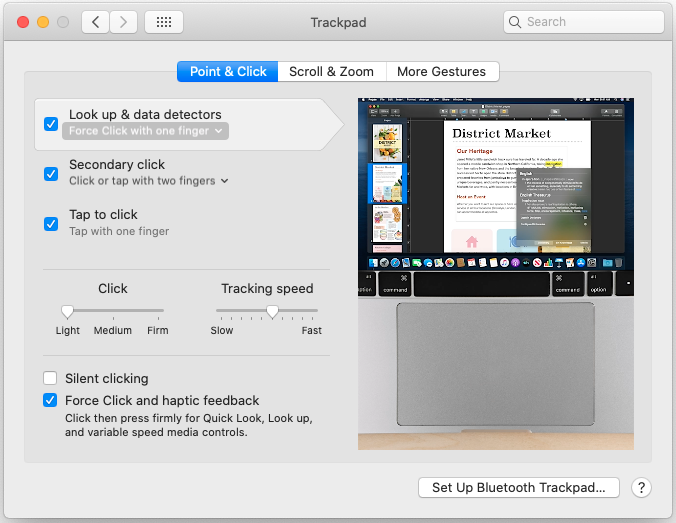Click the Tap with one finger text
The image size is (676, 523).
point(119,231)
